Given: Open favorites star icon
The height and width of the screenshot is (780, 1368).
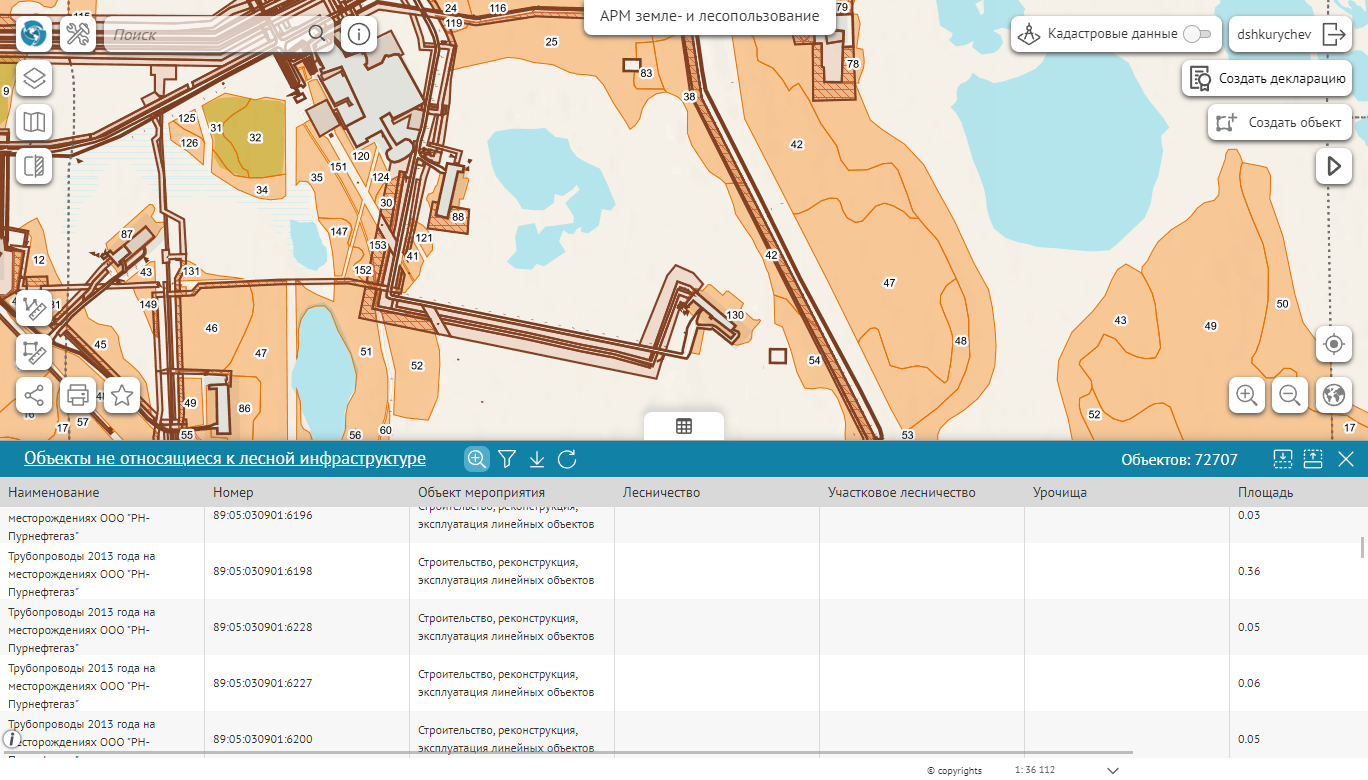Looking at the screenshot, I should 122,395.
